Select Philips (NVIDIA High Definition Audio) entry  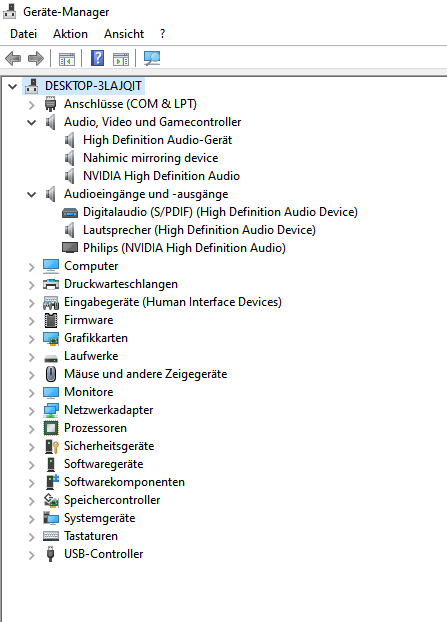184,248
